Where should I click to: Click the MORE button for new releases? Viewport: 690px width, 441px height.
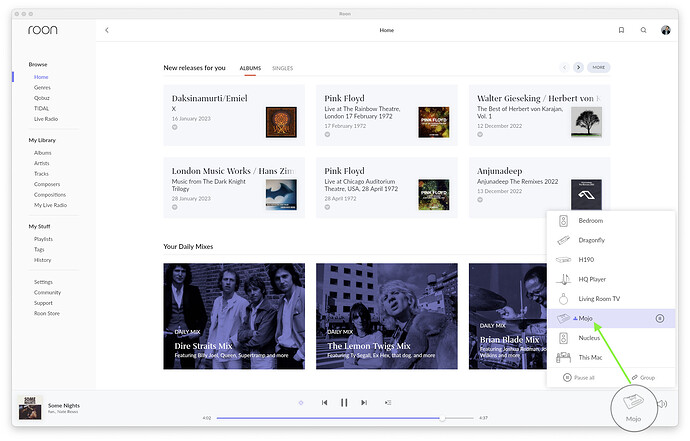(598, 67)
